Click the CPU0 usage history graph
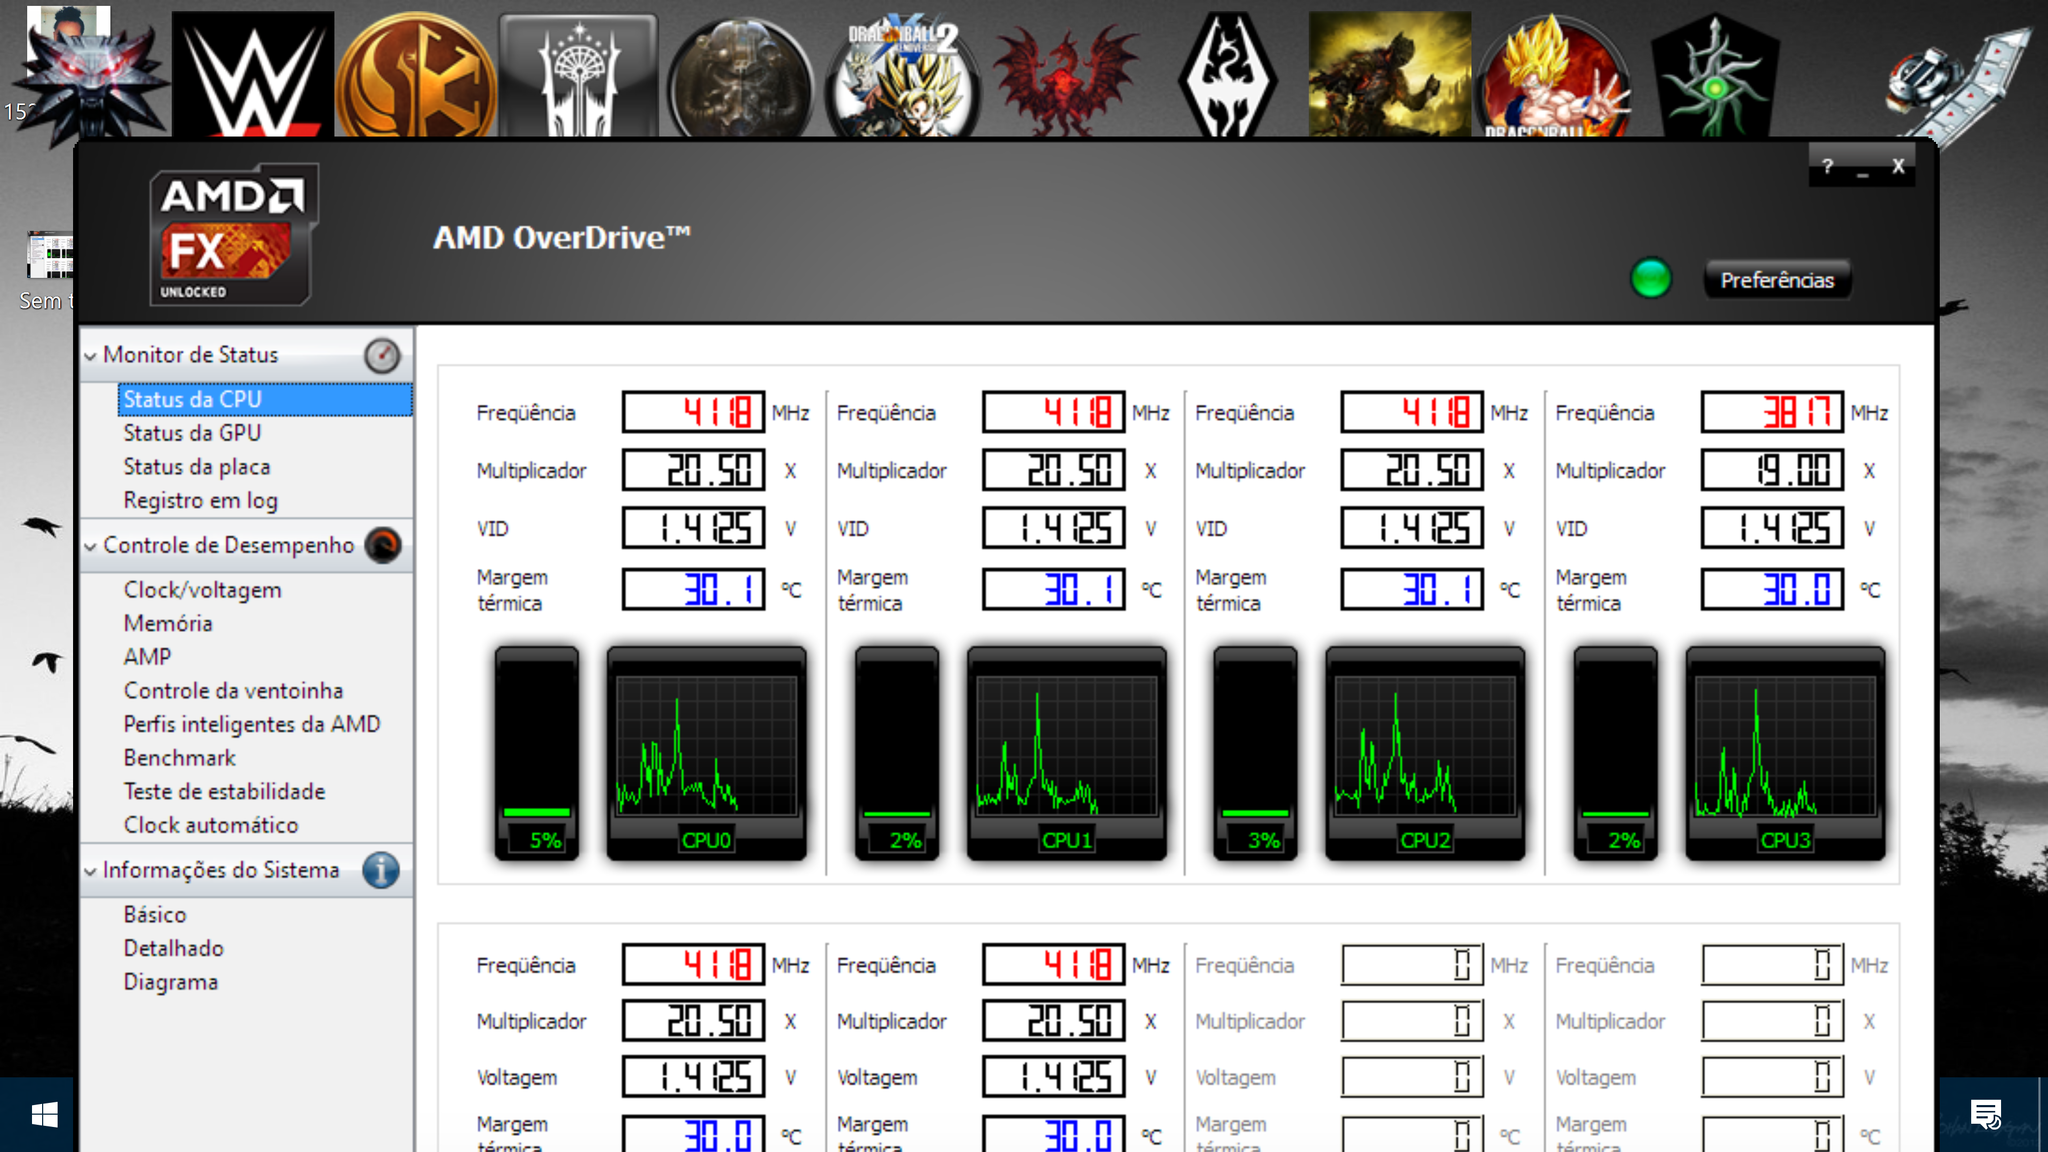Image resolution: width=2048 pixels, height=1152 pixels. coord(706,753)
